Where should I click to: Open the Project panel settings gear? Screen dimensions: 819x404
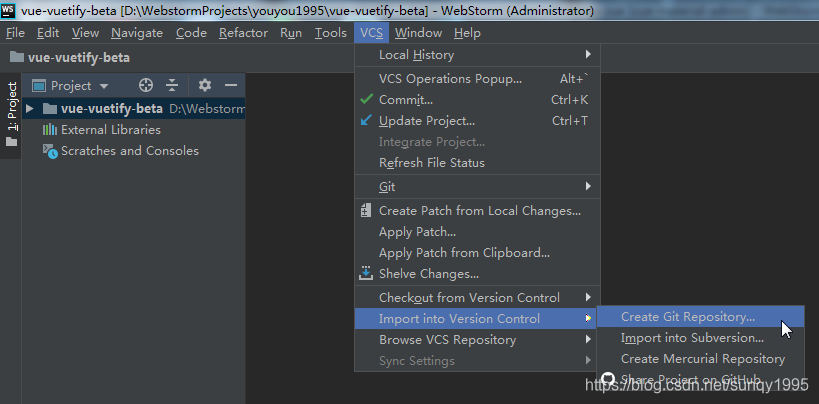[205, 85]
